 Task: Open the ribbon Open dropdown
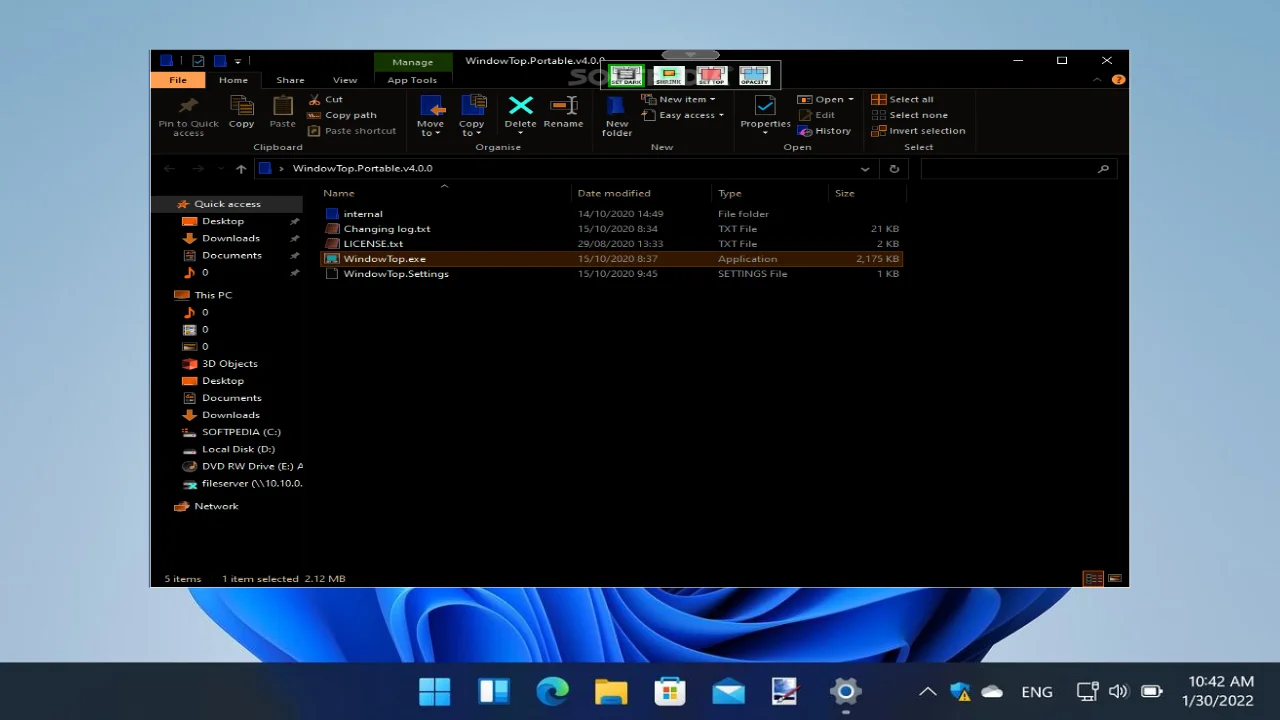tap(825, 99)
